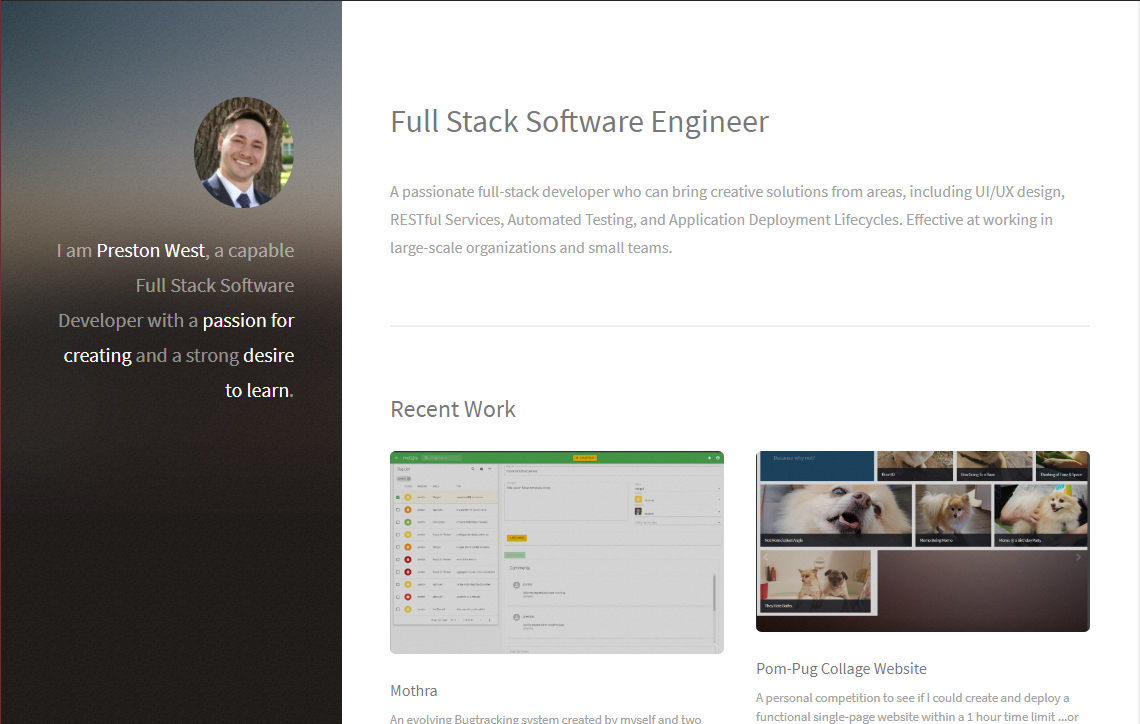
Task: Click the hamburger menu icon in the Mothra header
Action: click(396, 458)
